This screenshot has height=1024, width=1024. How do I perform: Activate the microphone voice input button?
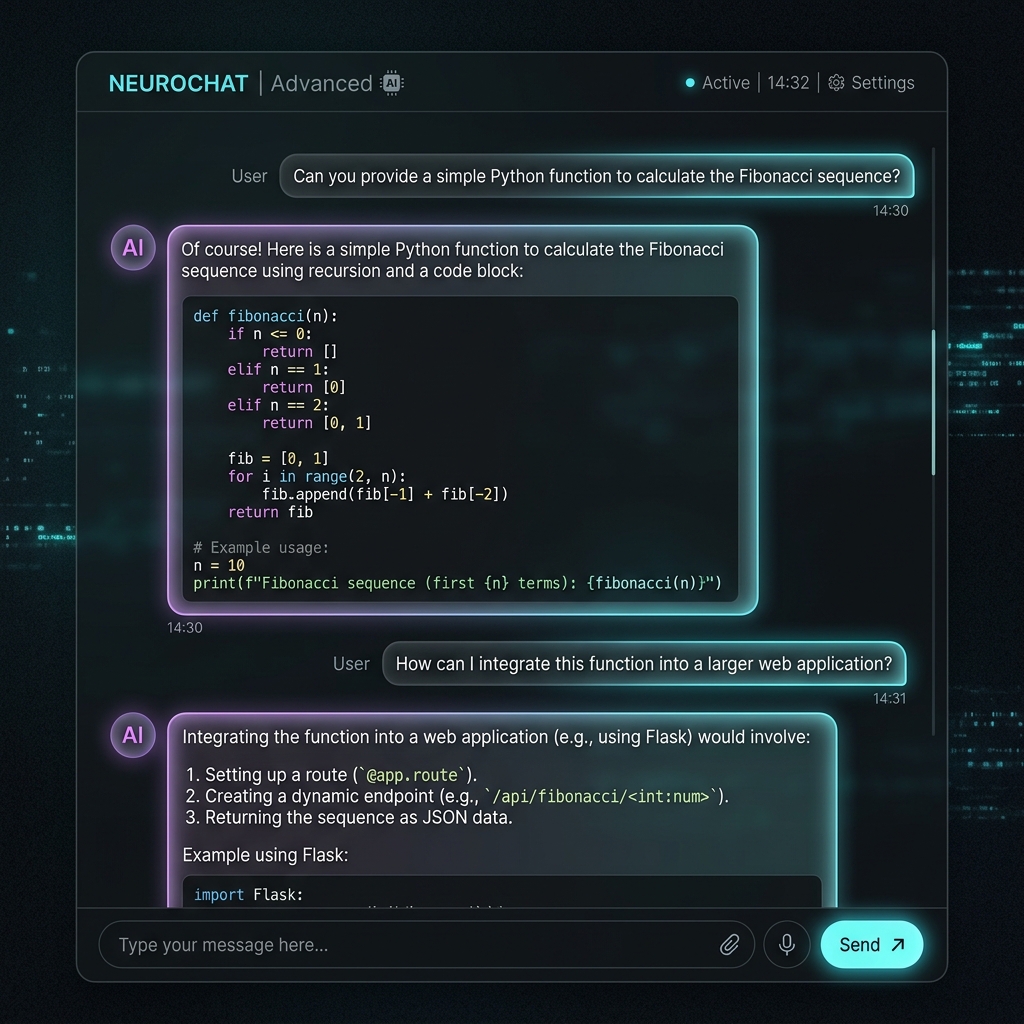tap(787, 944)
